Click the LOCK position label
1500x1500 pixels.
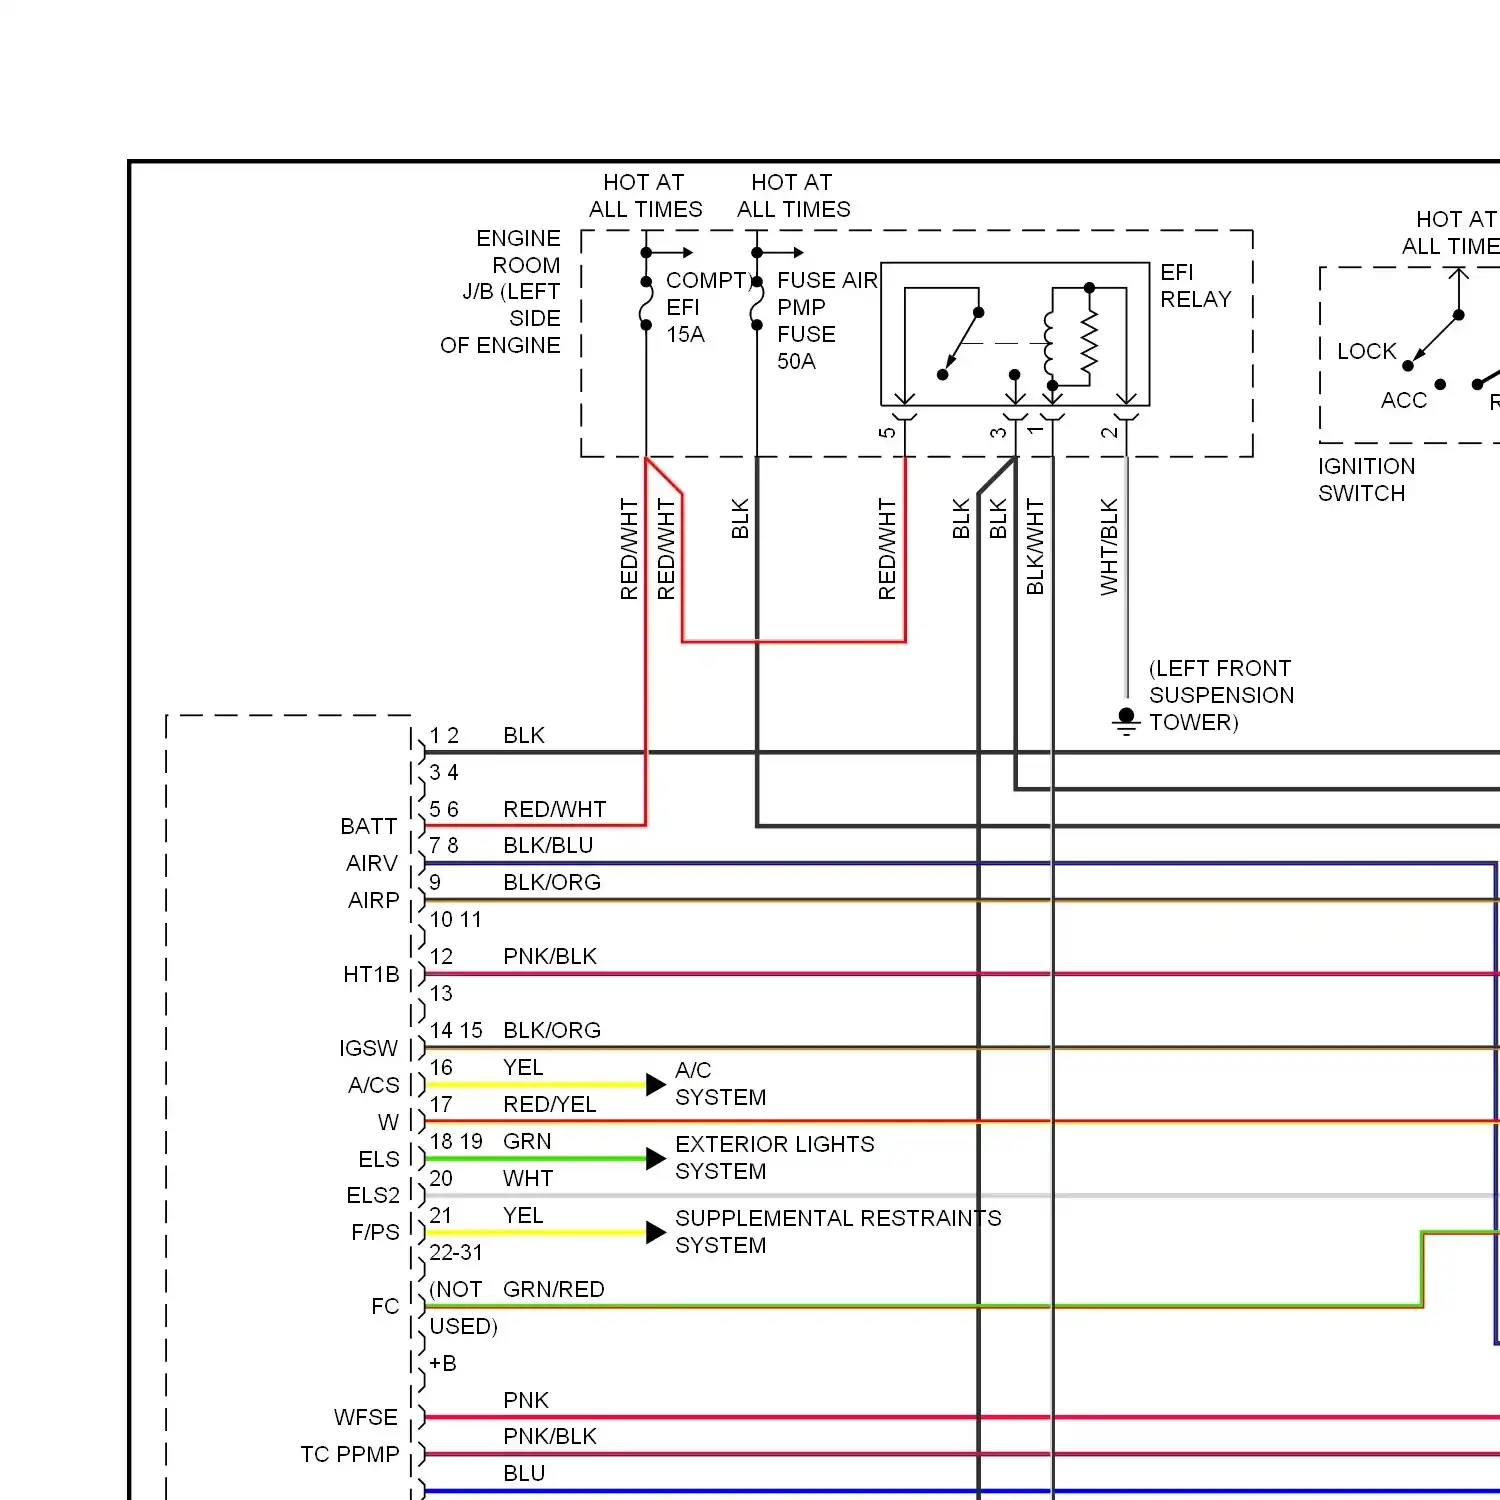point(1366,351)
